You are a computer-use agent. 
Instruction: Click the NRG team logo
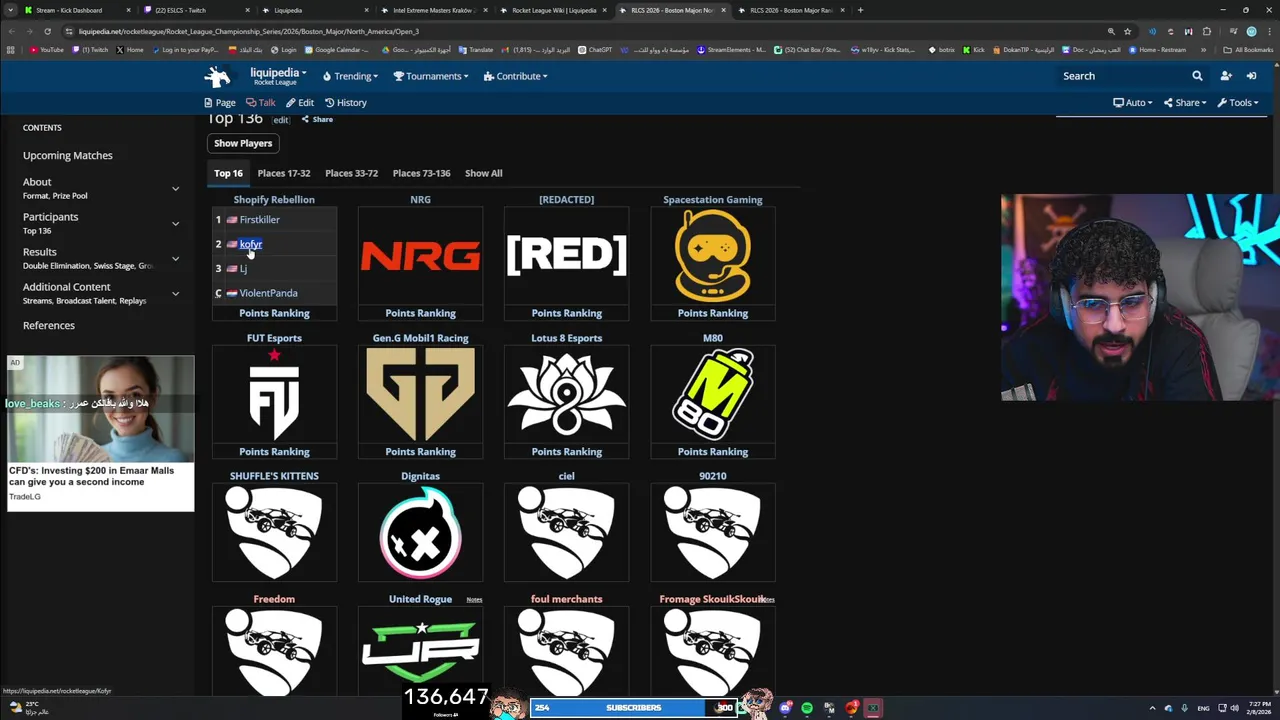pyautogui.click(x=420, y=257)
